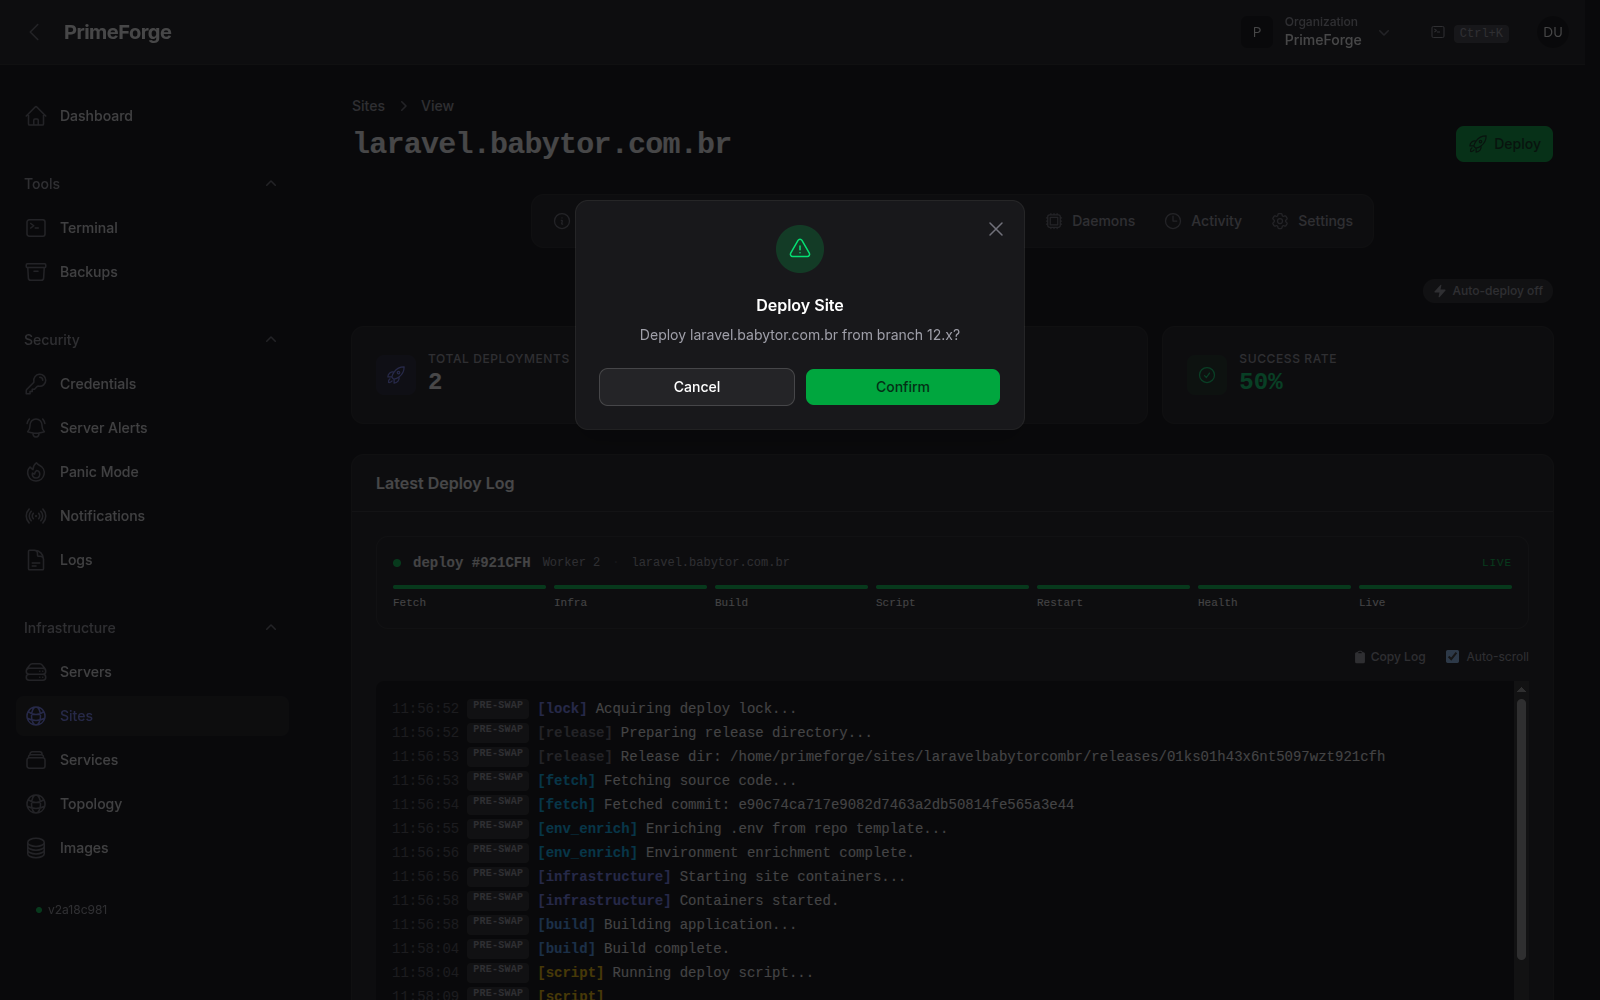Click the 50% success rate value

[1261, 382]
